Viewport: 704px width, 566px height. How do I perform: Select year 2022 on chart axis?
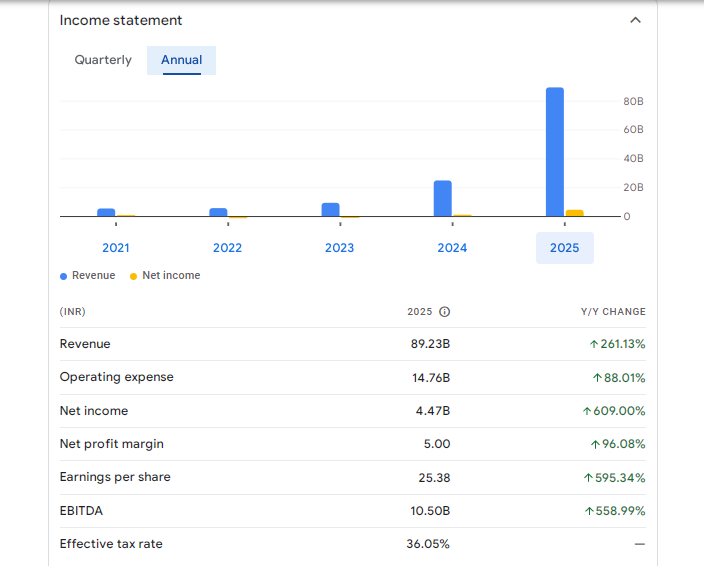(228, 248)
